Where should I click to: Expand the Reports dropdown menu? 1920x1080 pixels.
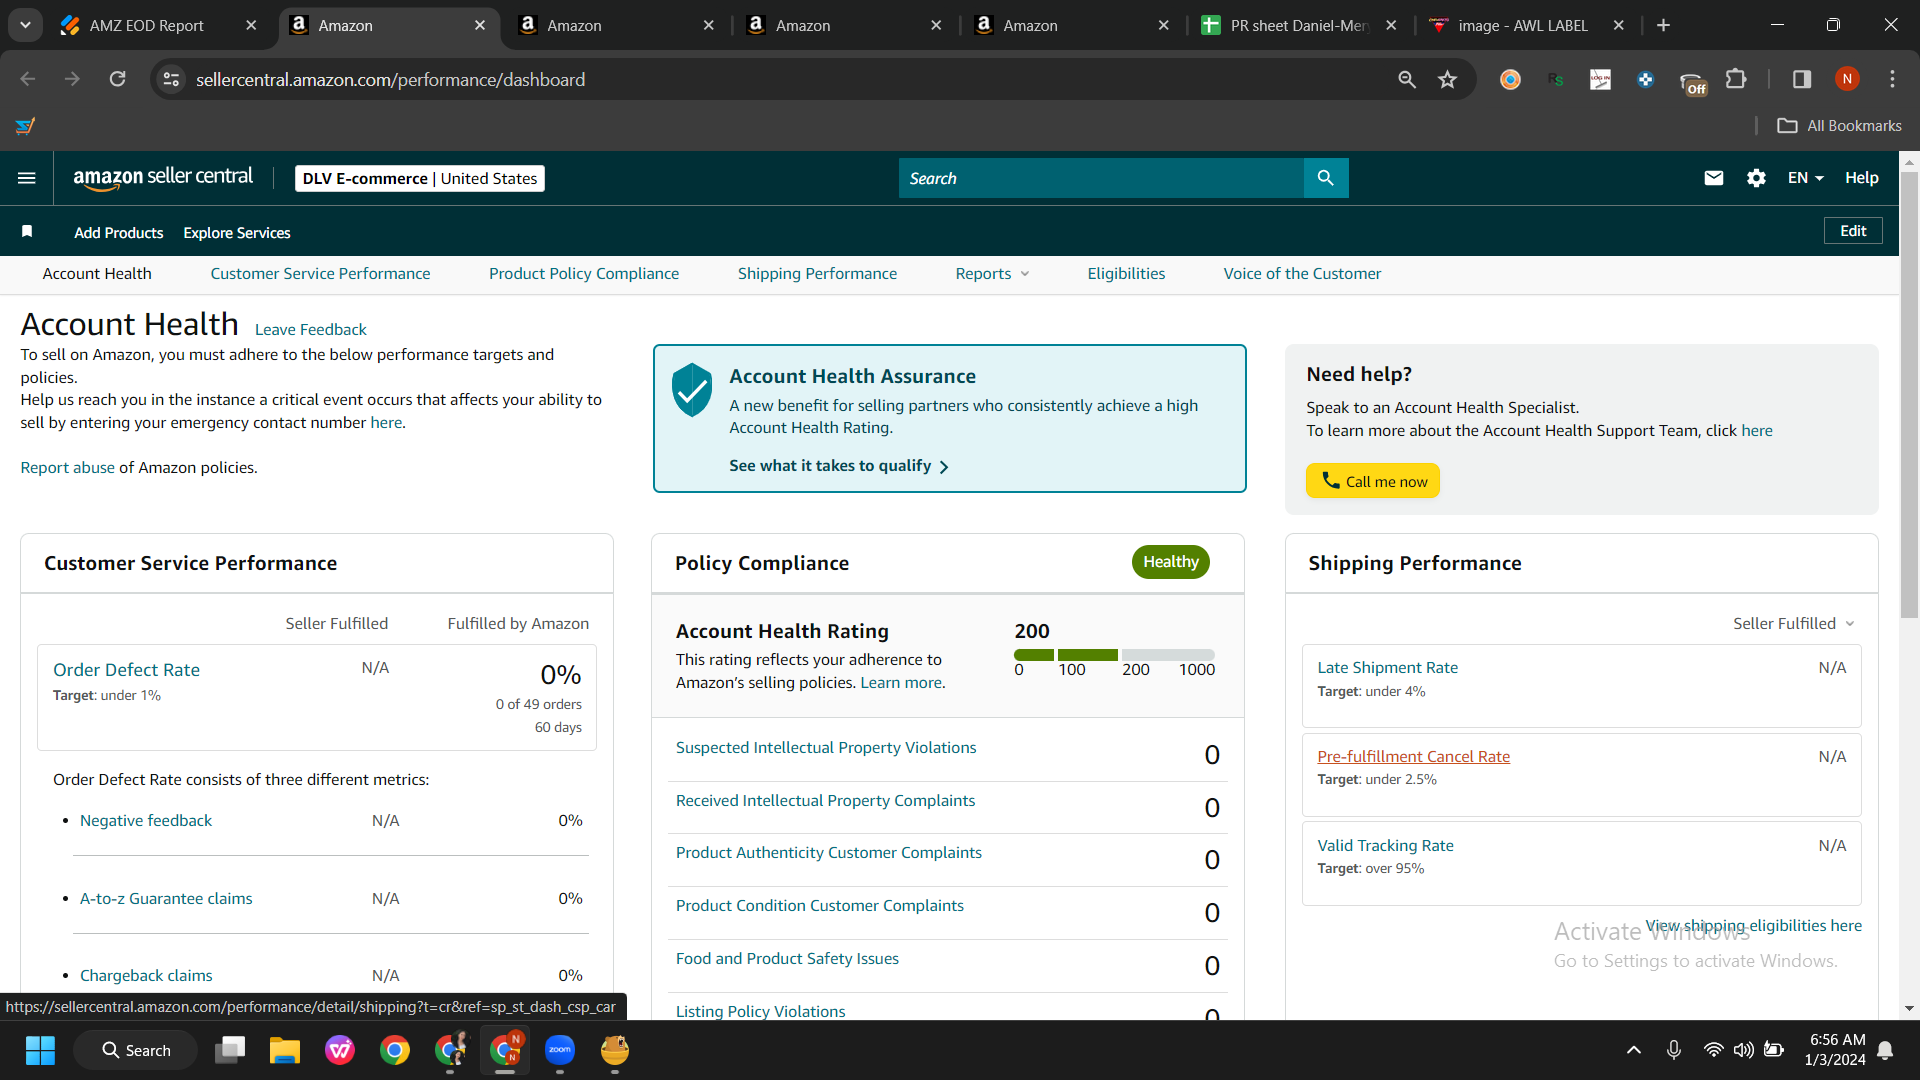coord(992,274)
